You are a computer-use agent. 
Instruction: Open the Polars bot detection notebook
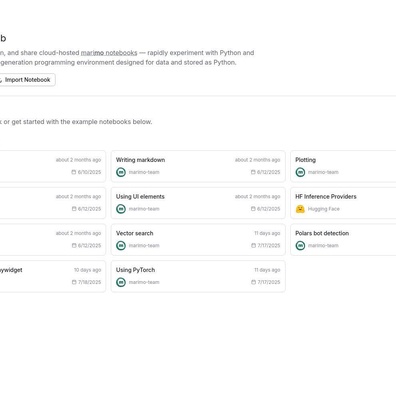coord(343,239)
